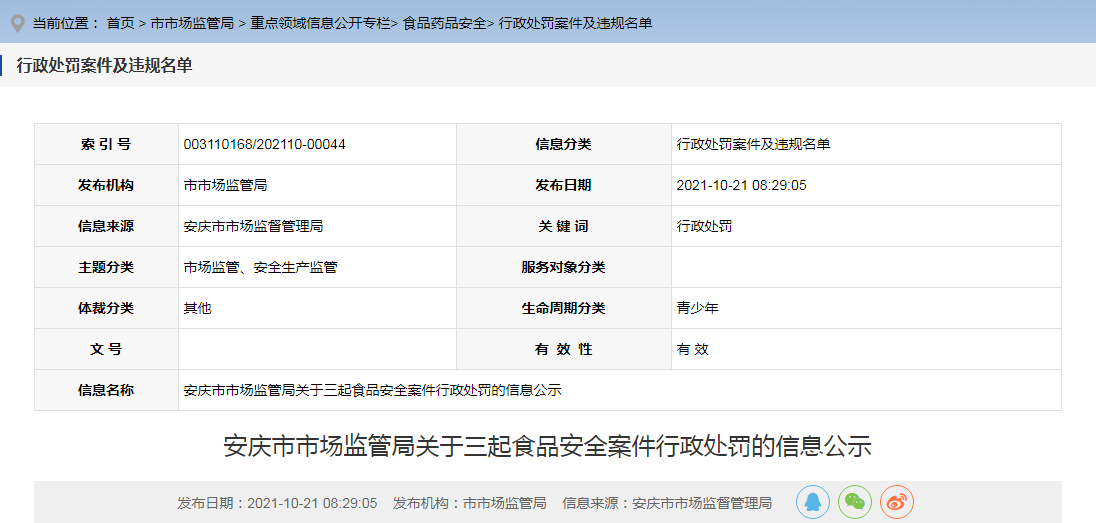The image size is (1096, 523).
Task: Open 市市场监管局 breadcrumb link
Action: [192, 23]
